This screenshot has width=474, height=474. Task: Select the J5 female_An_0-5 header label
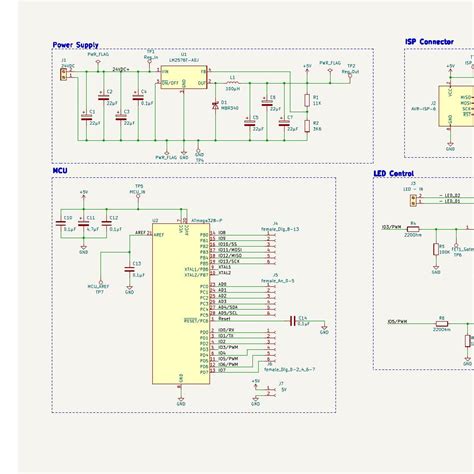pos(278,281)
